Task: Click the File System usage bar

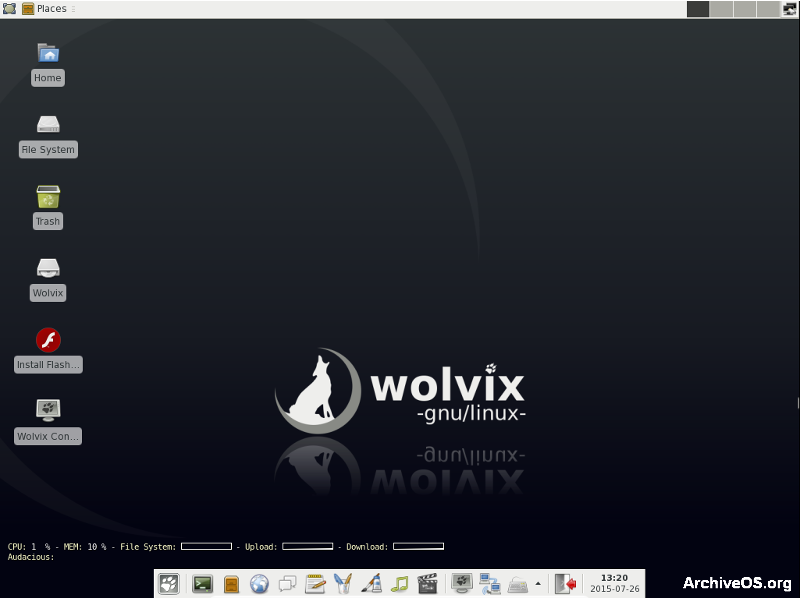Action: [207, 546]
